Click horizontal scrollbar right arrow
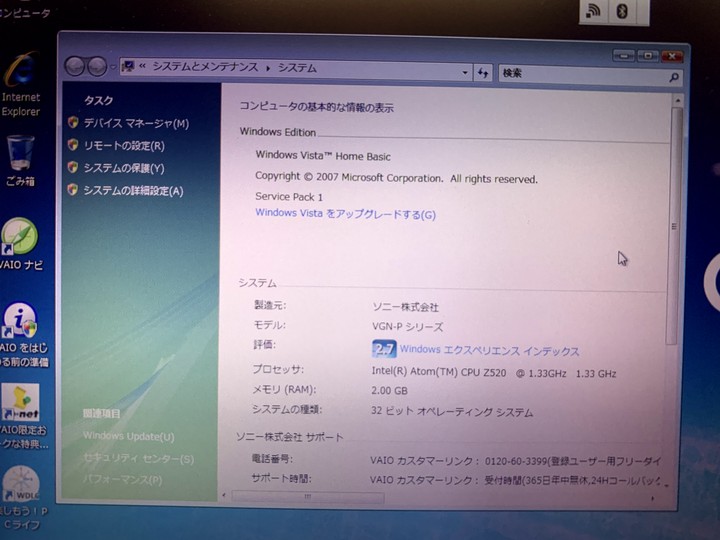 [x=652, y=498]
